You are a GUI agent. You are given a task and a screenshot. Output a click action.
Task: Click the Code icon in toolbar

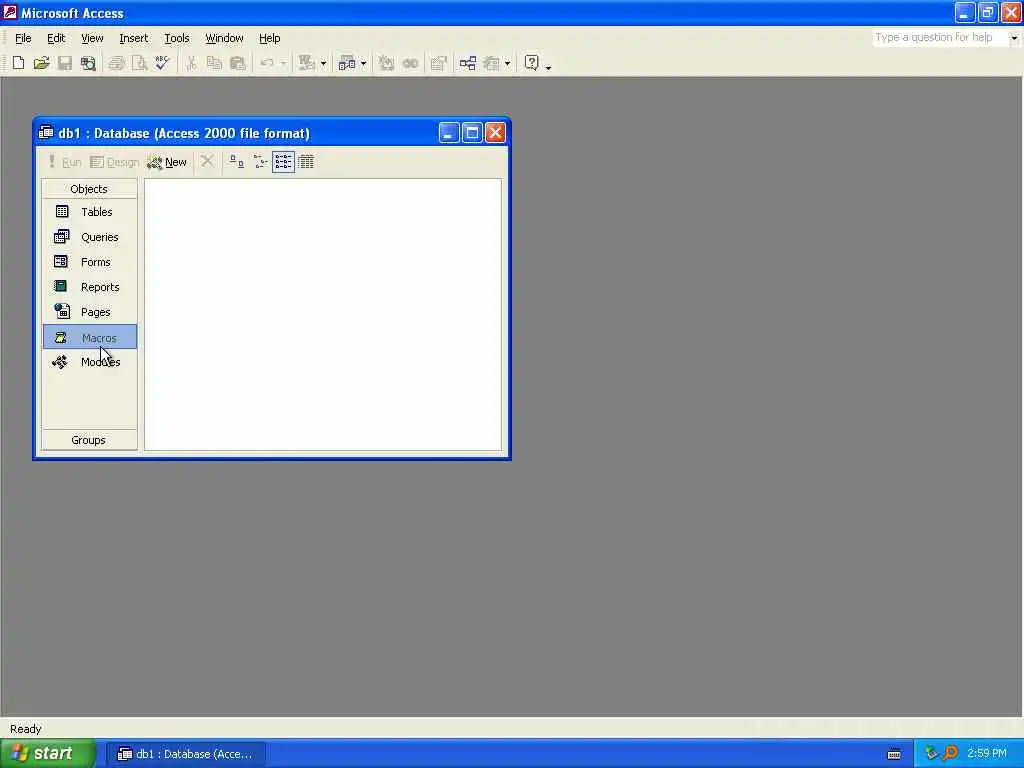(x=387, y=63)
